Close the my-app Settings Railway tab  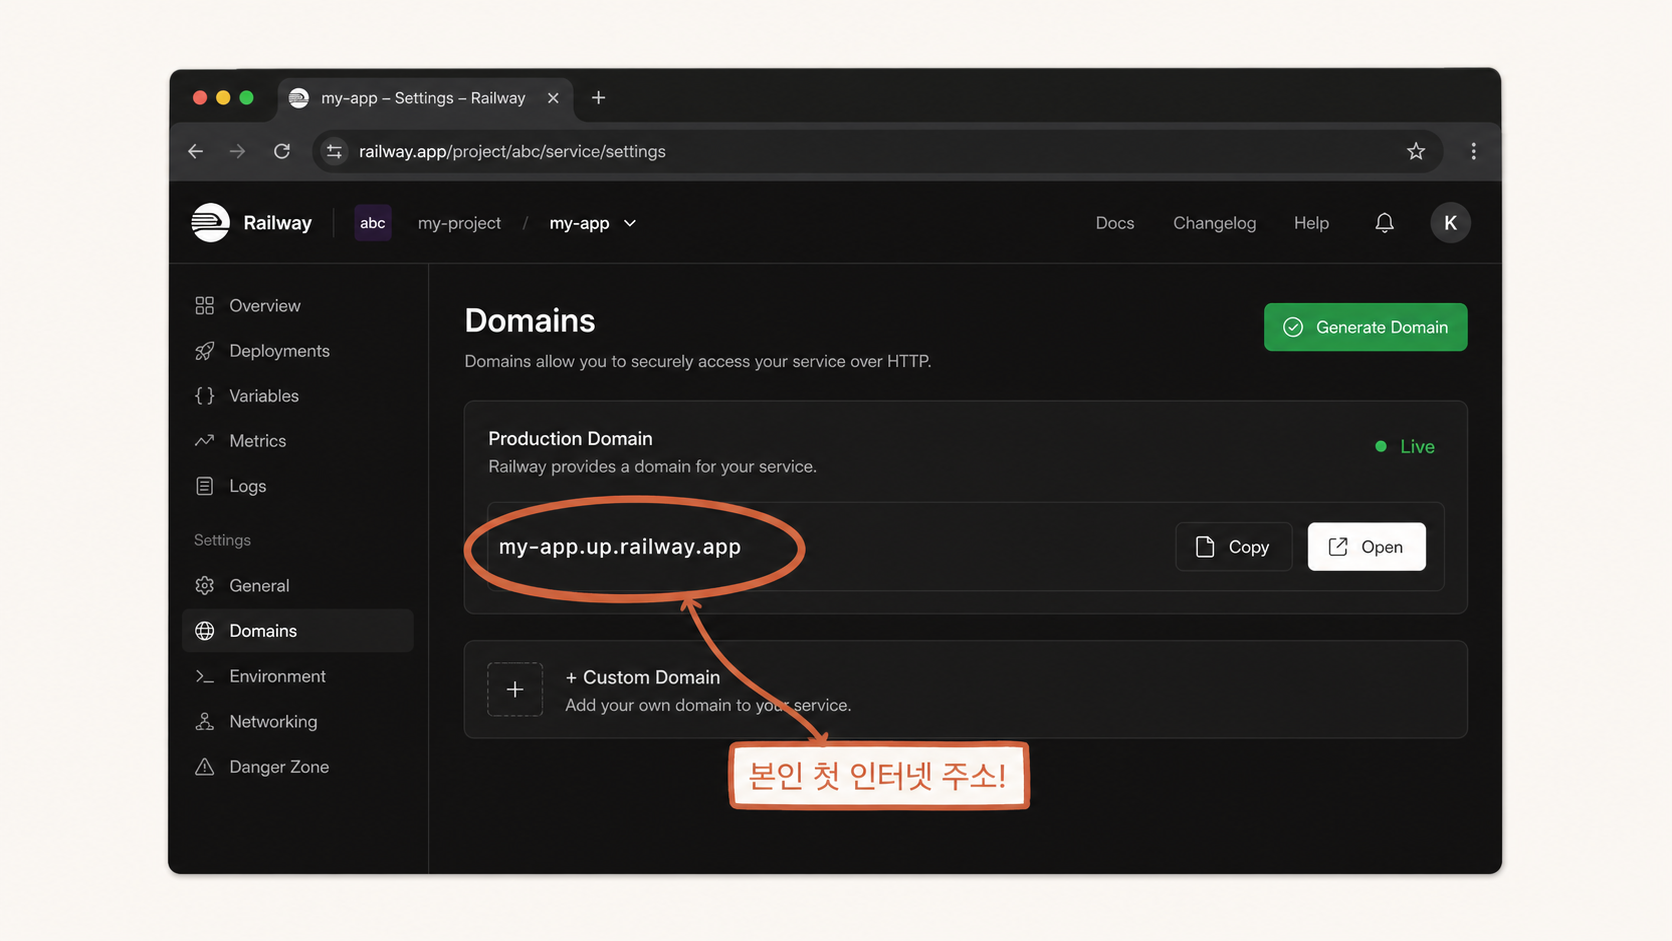click(x=553, y=98)
